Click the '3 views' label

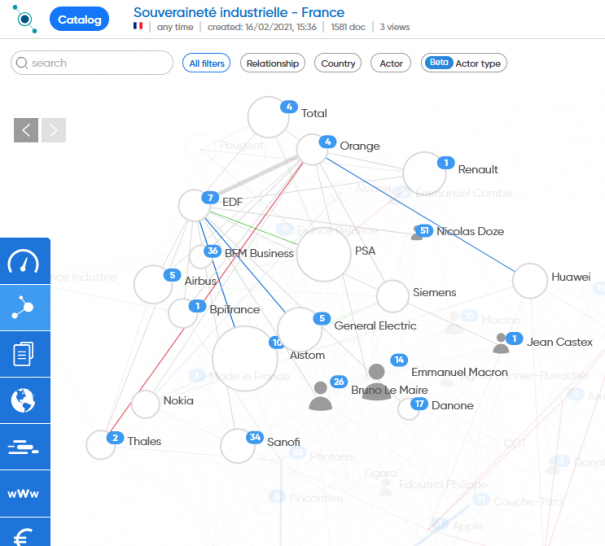(x=395, y=27)
